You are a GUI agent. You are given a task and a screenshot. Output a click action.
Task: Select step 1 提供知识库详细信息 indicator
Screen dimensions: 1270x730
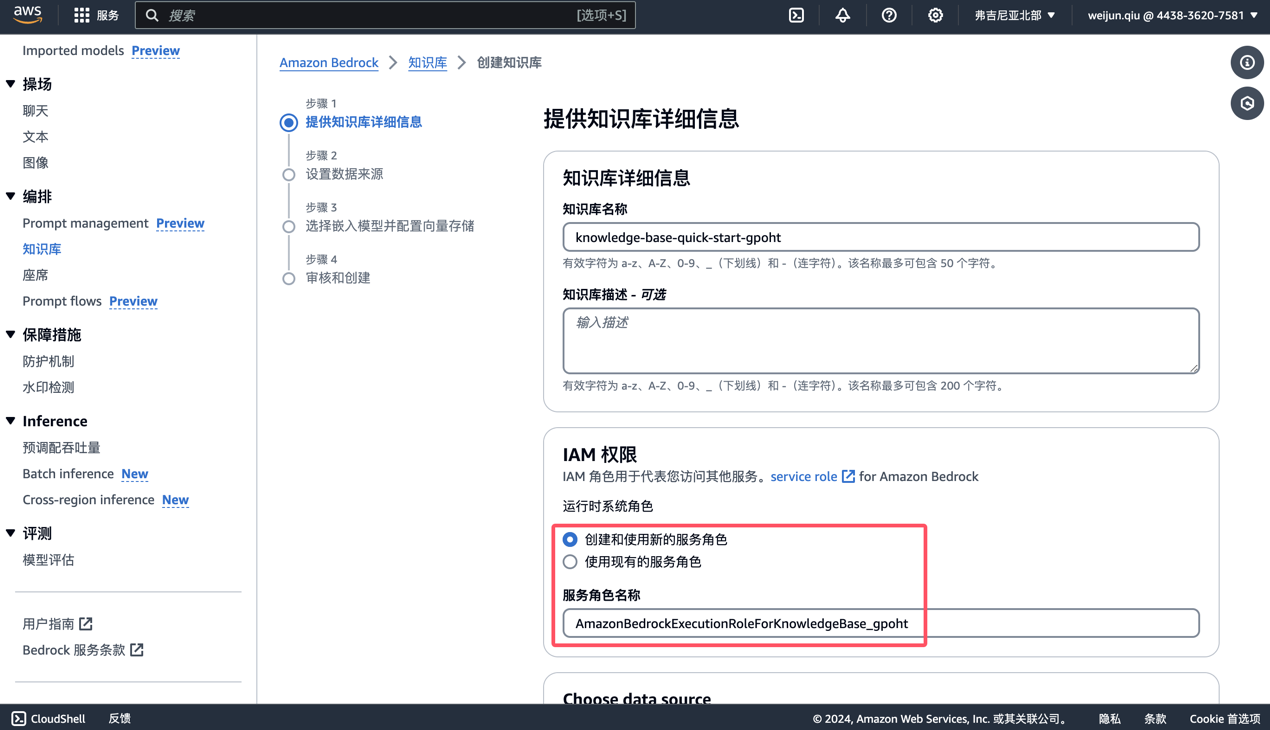click(289, 123)
